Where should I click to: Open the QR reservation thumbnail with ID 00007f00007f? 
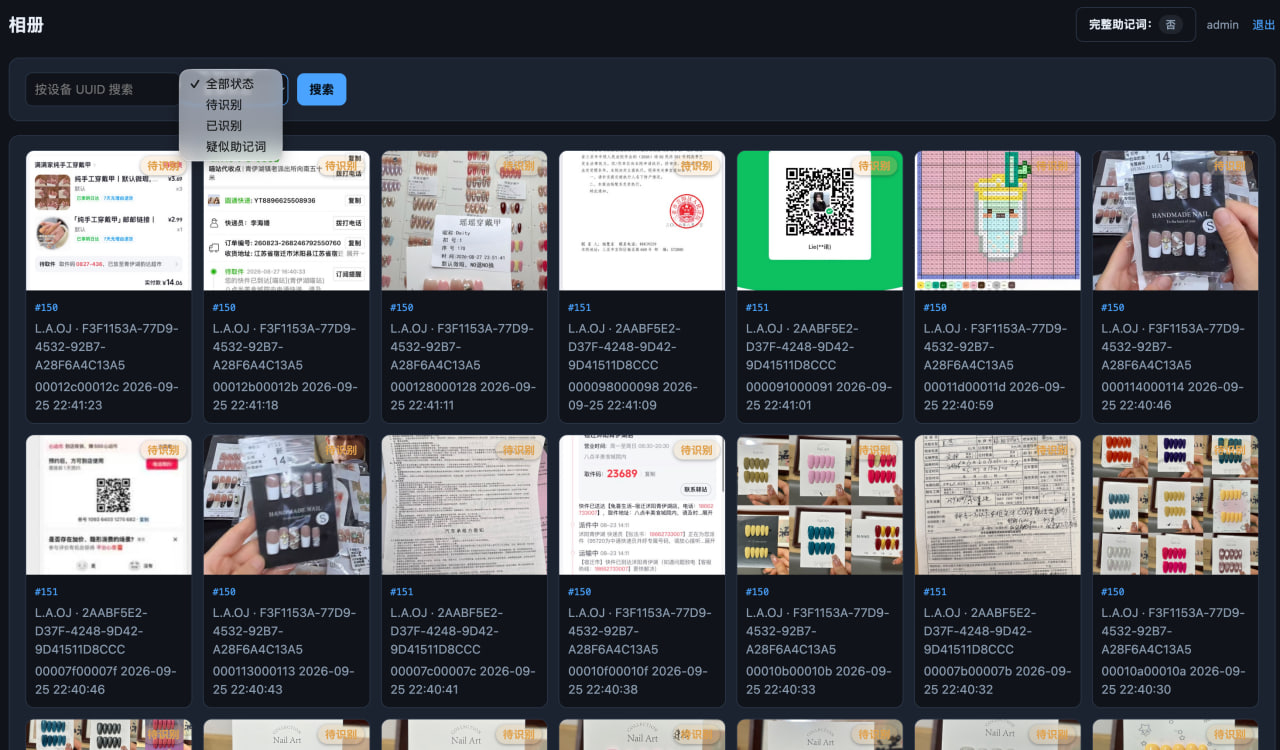pyautogui.click(x=108, y=504)
